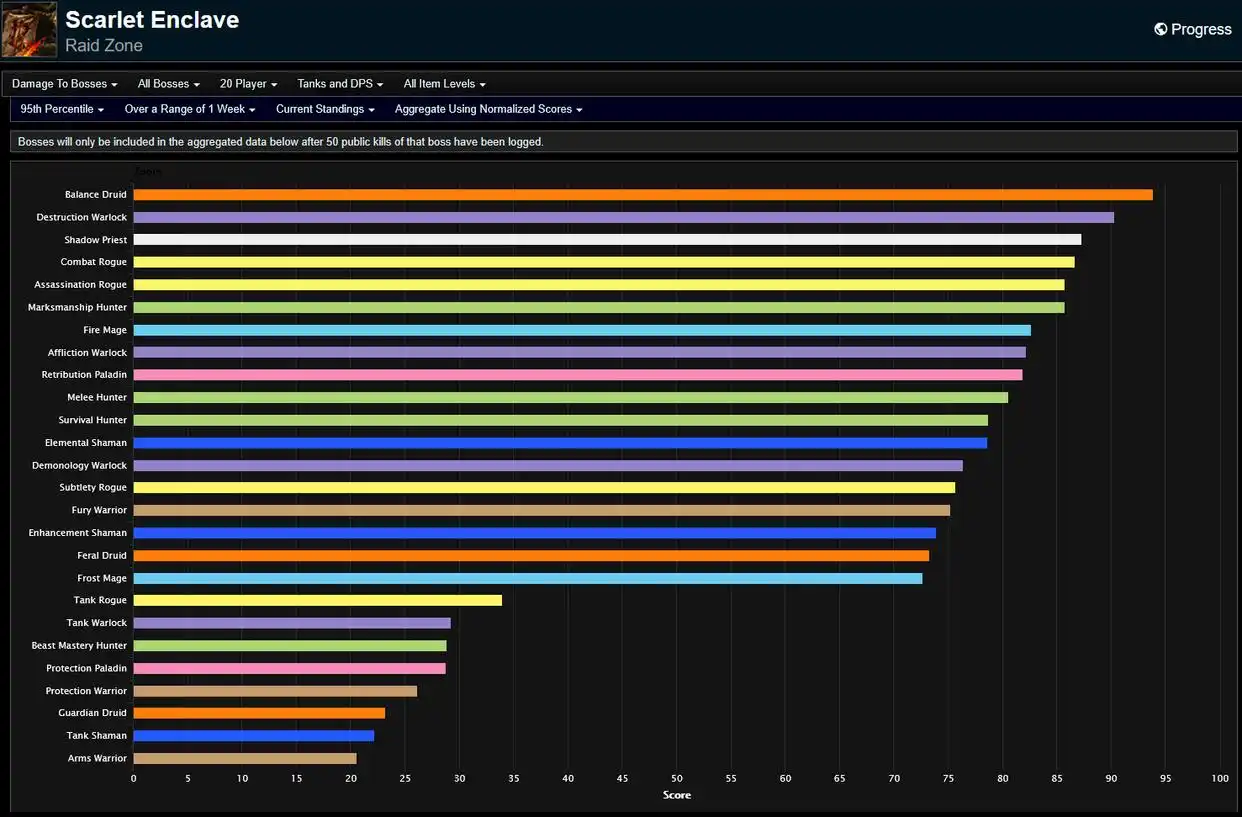
Task: Click the Scarlet Enclave title
Action: tap(152, 19)
